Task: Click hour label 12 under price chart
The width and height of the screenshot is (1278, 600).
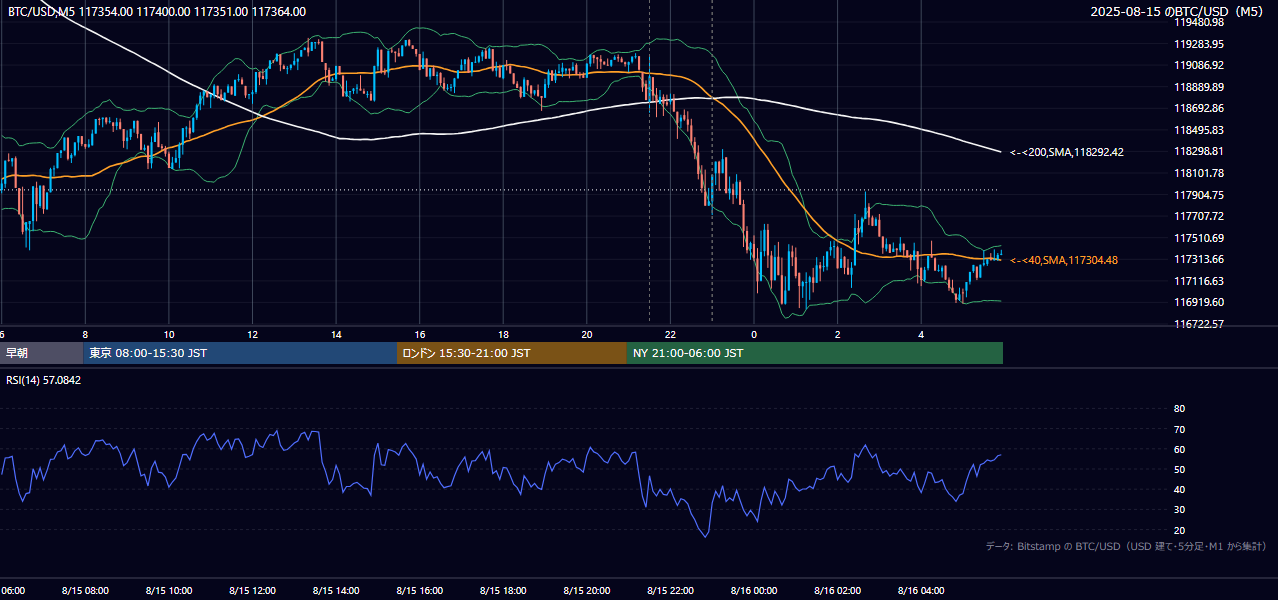Action: click(253, 335)
